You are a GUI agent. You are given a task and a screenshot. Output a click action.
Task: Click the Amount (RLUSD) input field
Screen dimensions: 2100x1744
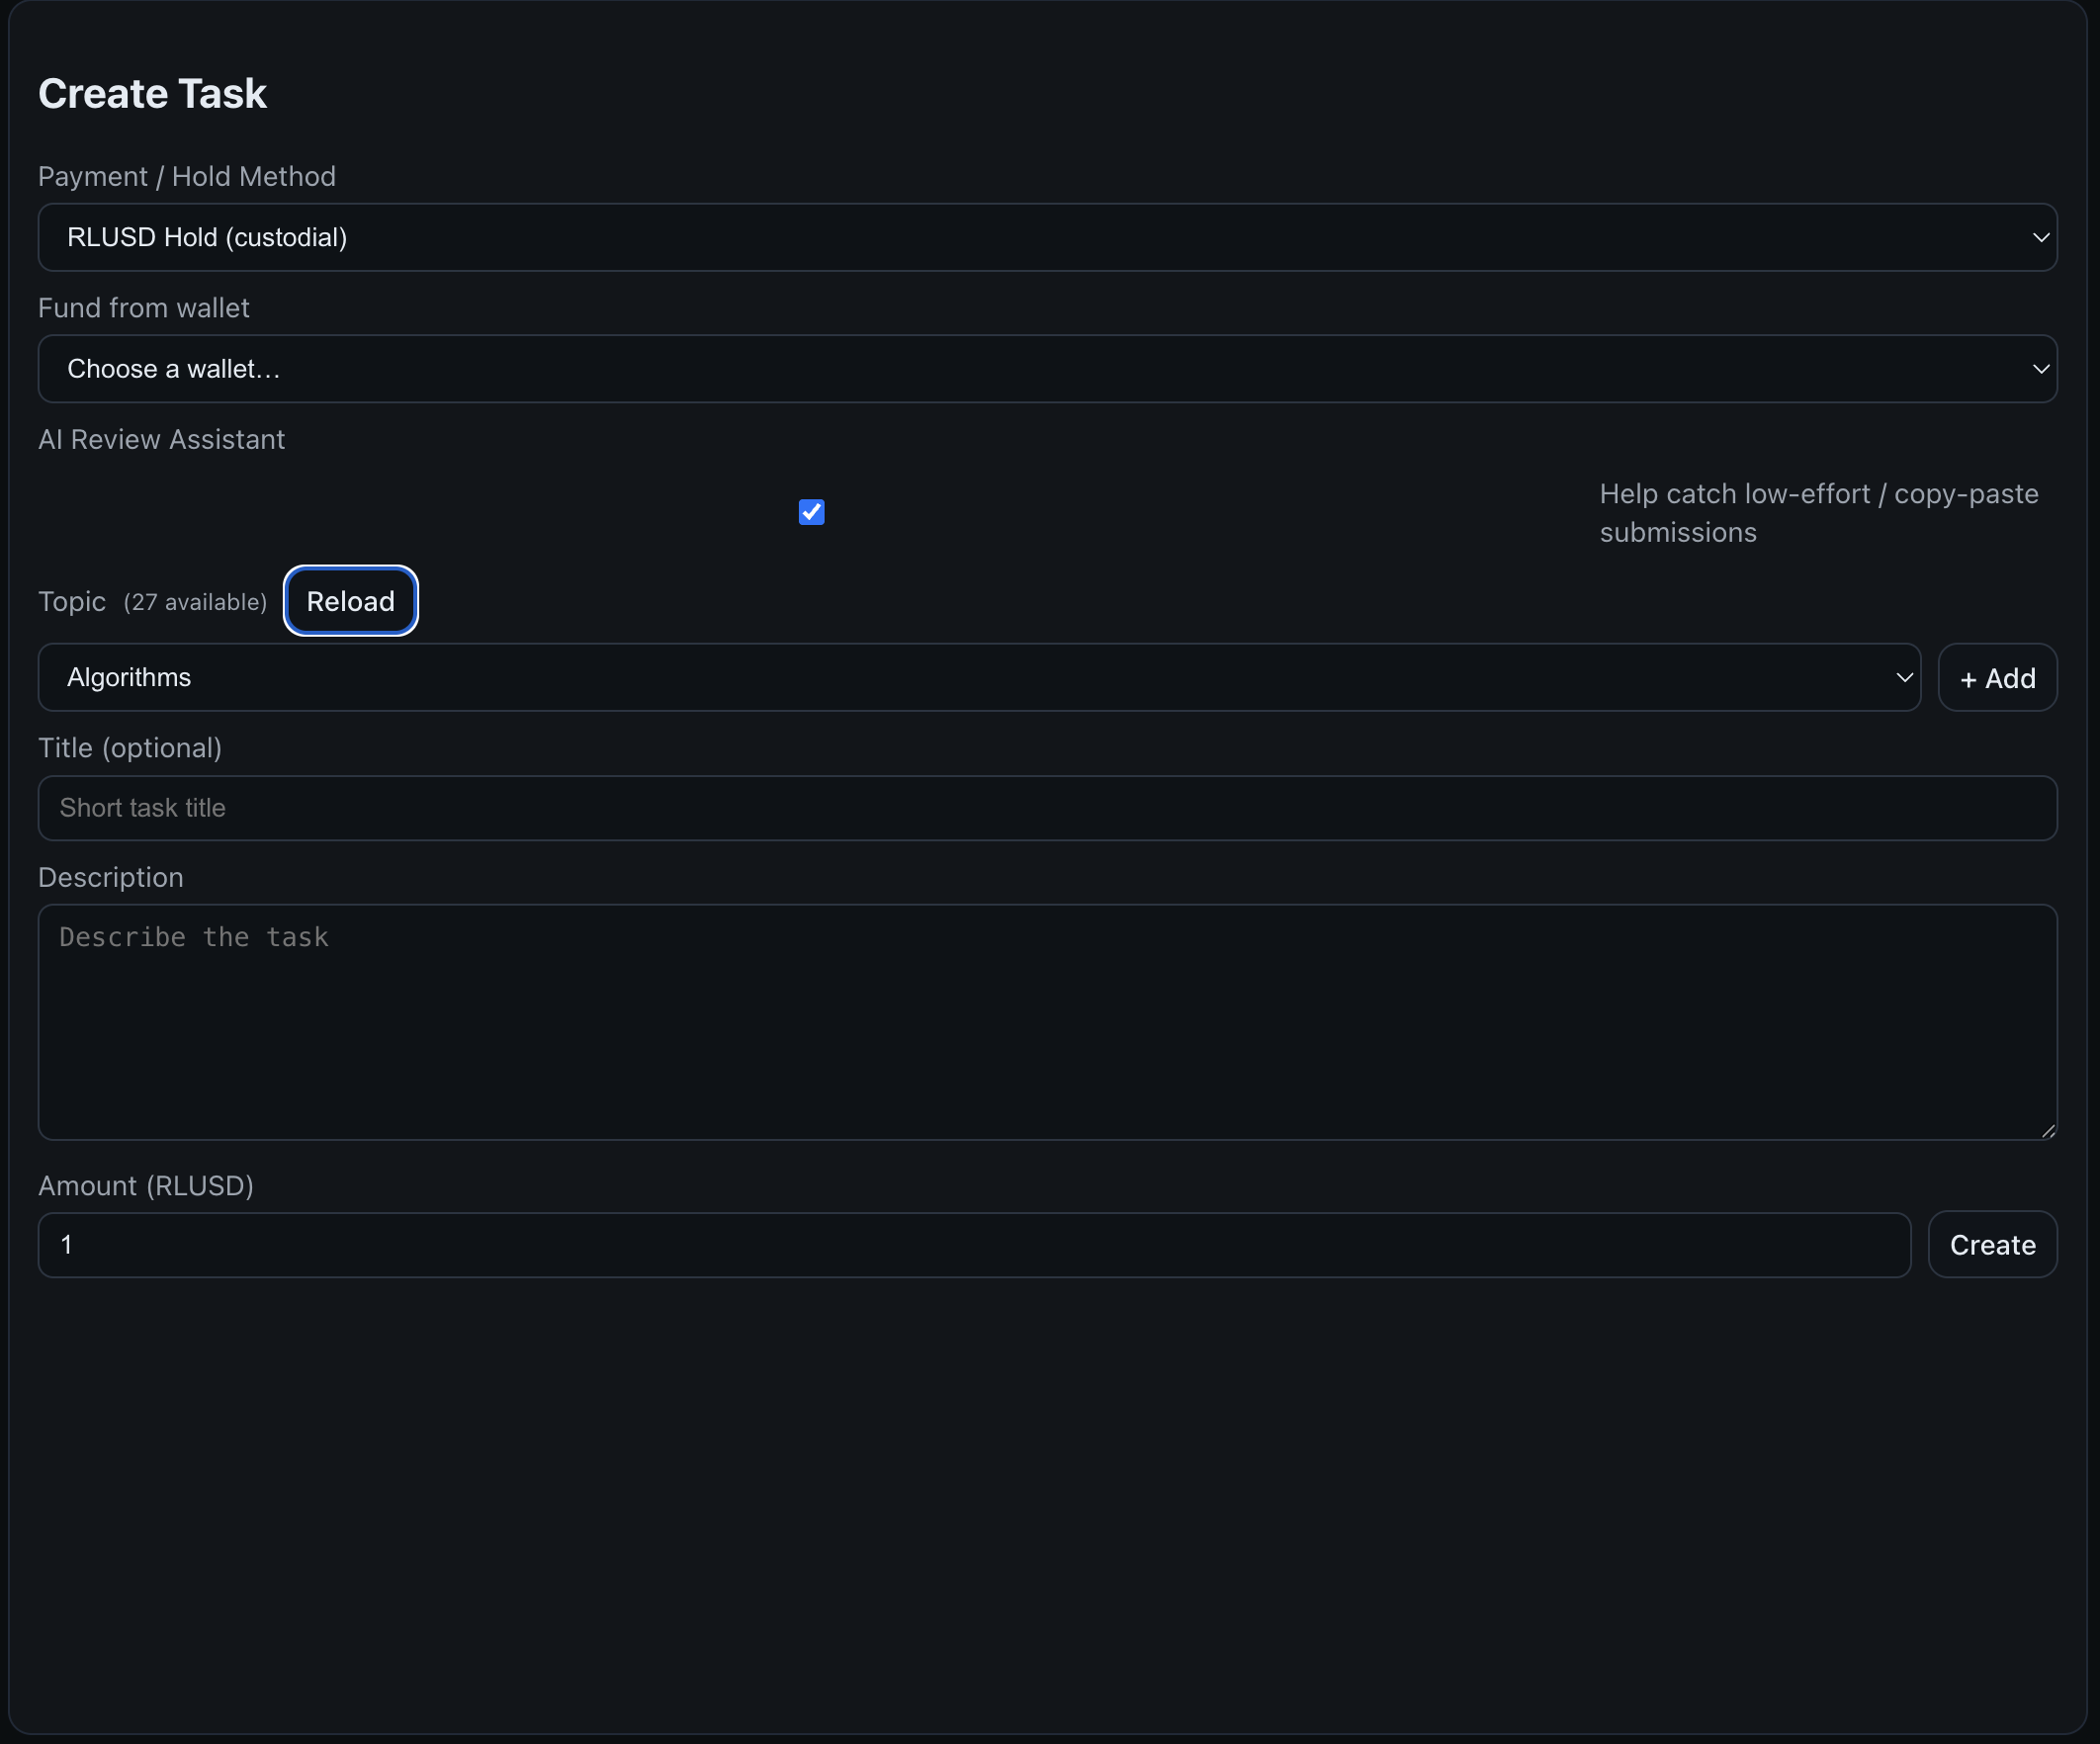(973, 1245)
